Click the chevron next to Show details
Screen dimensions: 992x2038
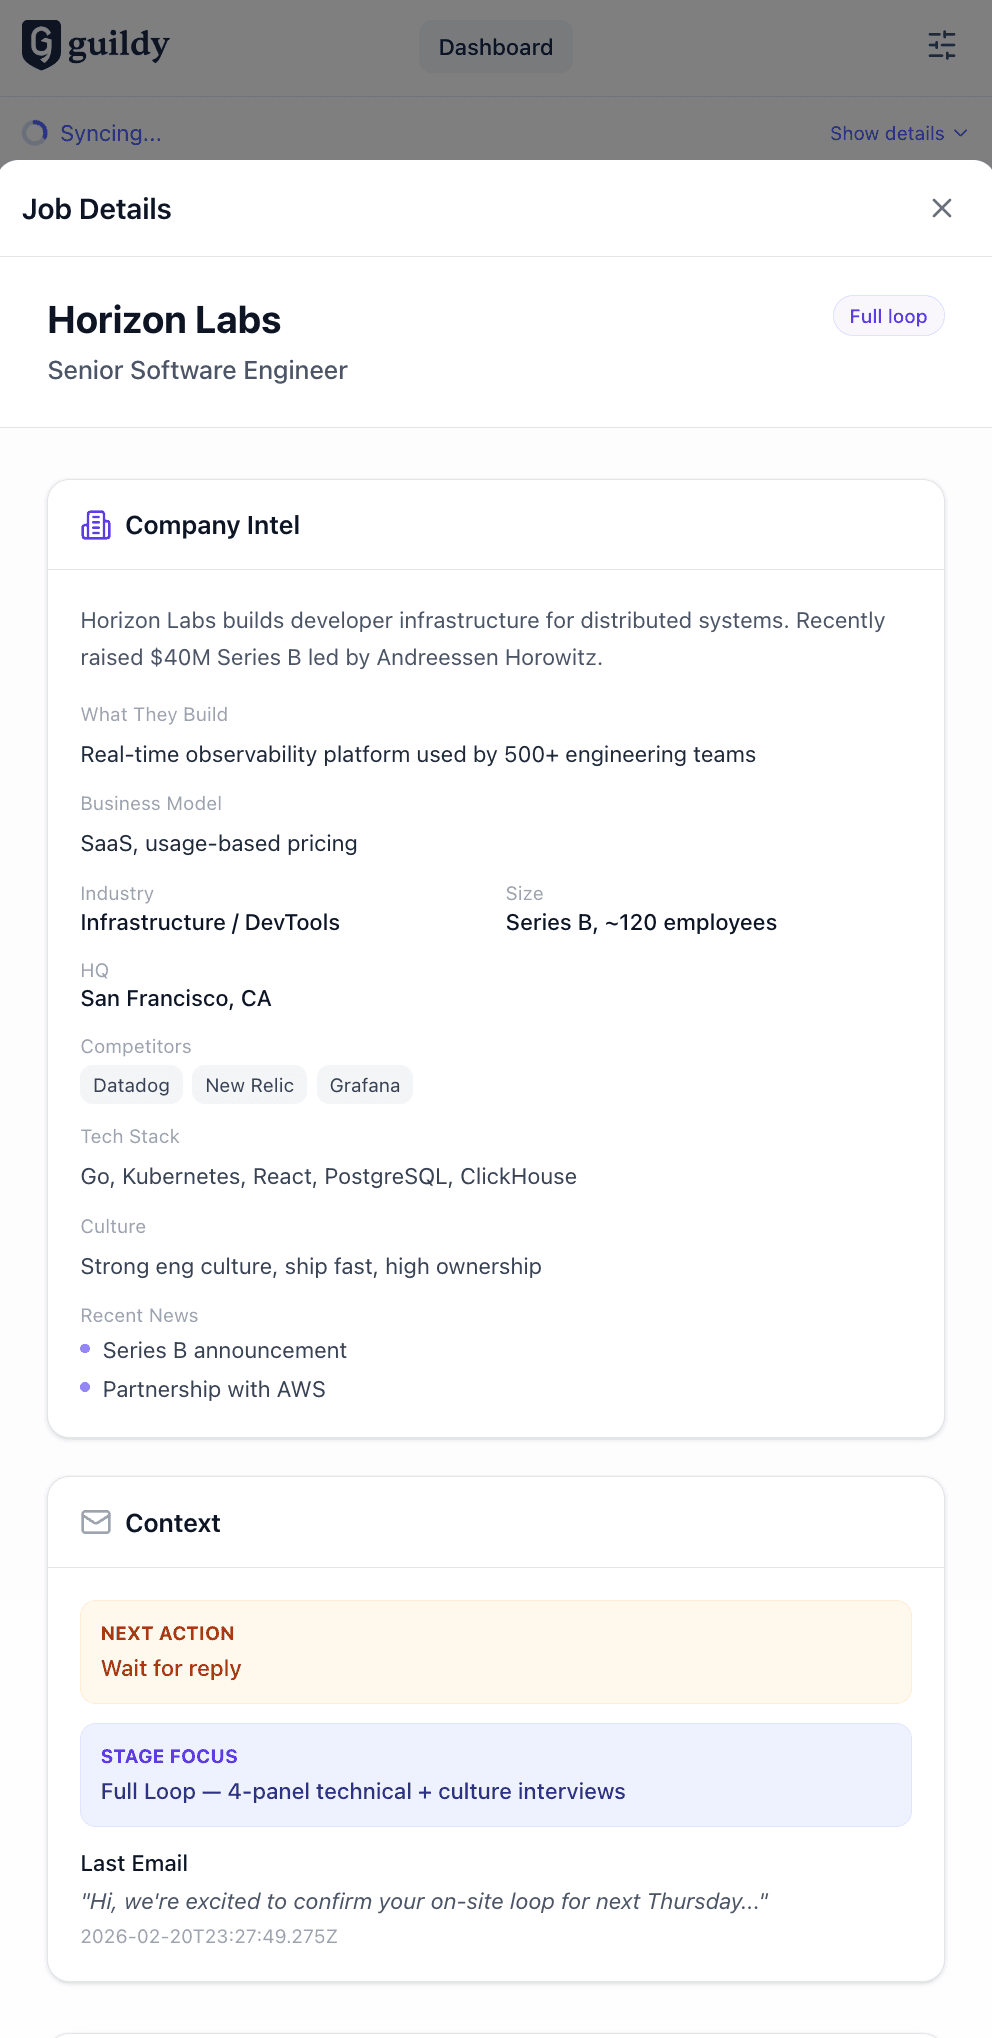962,133
